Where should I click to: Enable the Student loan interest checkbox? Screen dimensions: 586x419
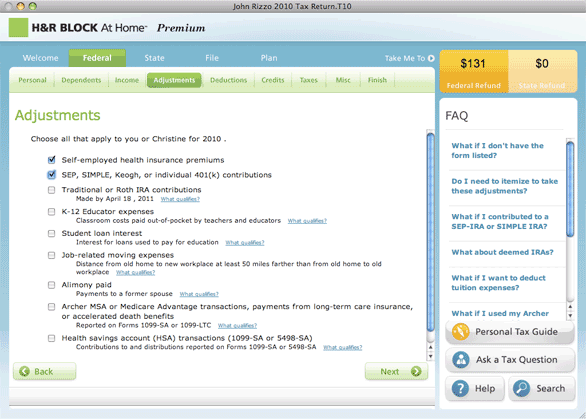coord(52,233)
